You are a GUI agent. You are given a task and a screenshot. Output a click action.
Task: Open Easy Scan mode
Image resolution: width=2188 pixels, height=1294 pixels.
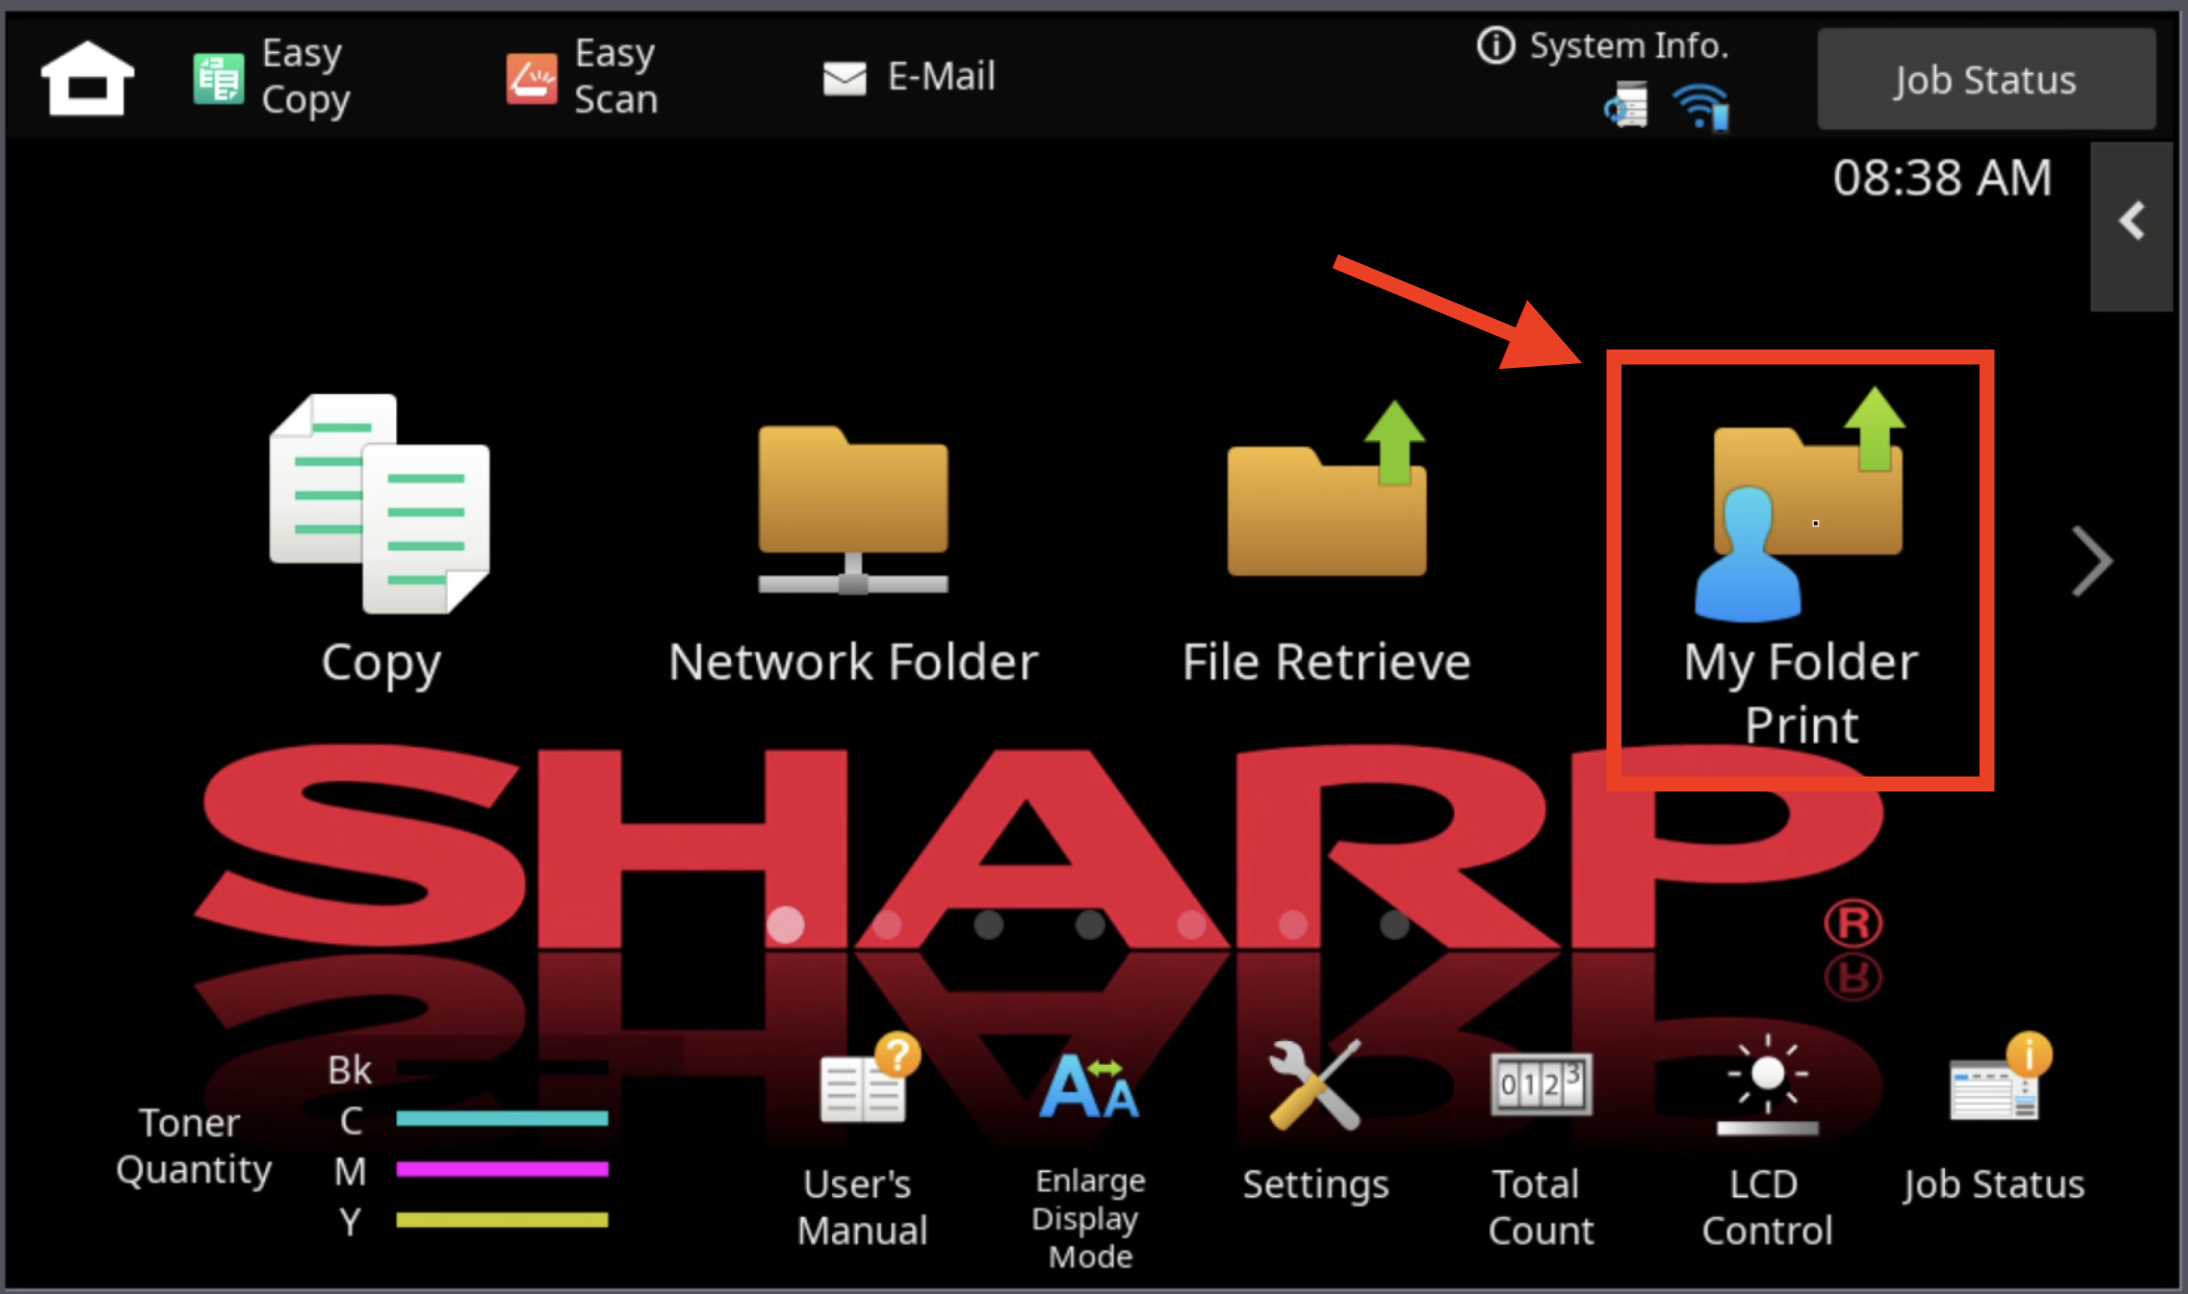pyautogui.click(x=582, y=77)
